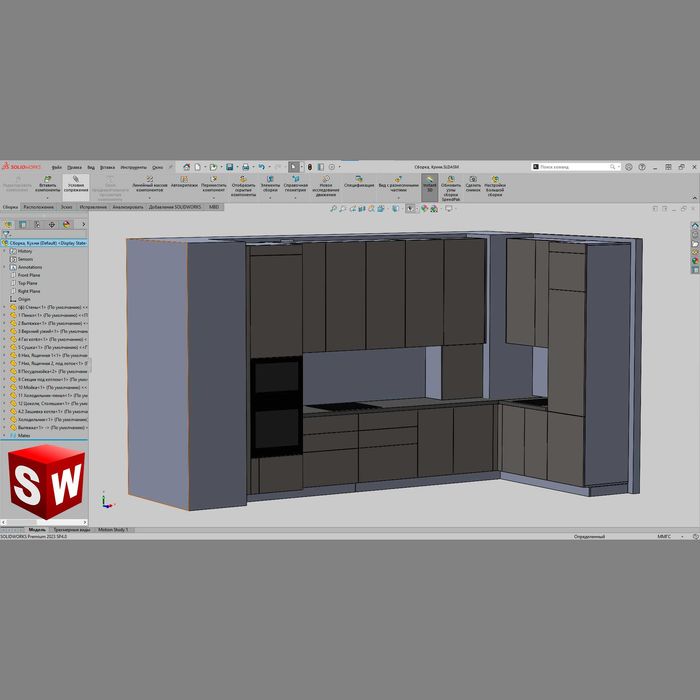The height and width of the screenshot is (700, 700).
Task: Select the 10 Мойка component
Action: pos(49,388)
